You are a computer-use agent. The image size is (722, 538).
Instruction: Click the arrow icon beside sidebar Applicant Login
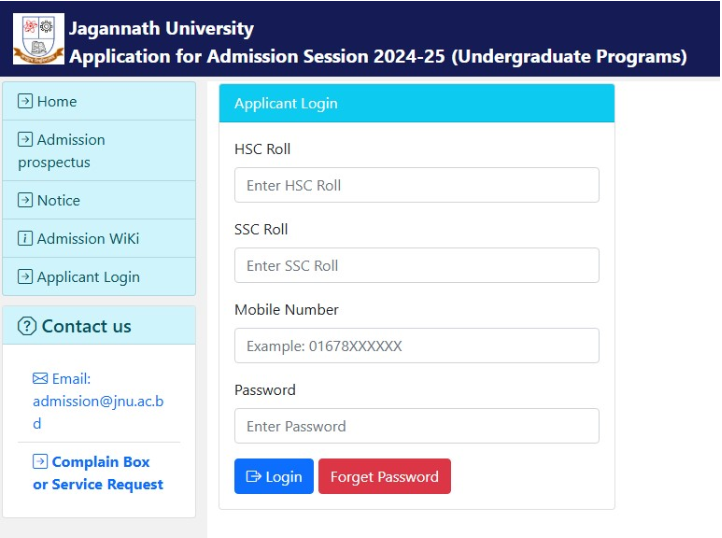pos(25,276)
